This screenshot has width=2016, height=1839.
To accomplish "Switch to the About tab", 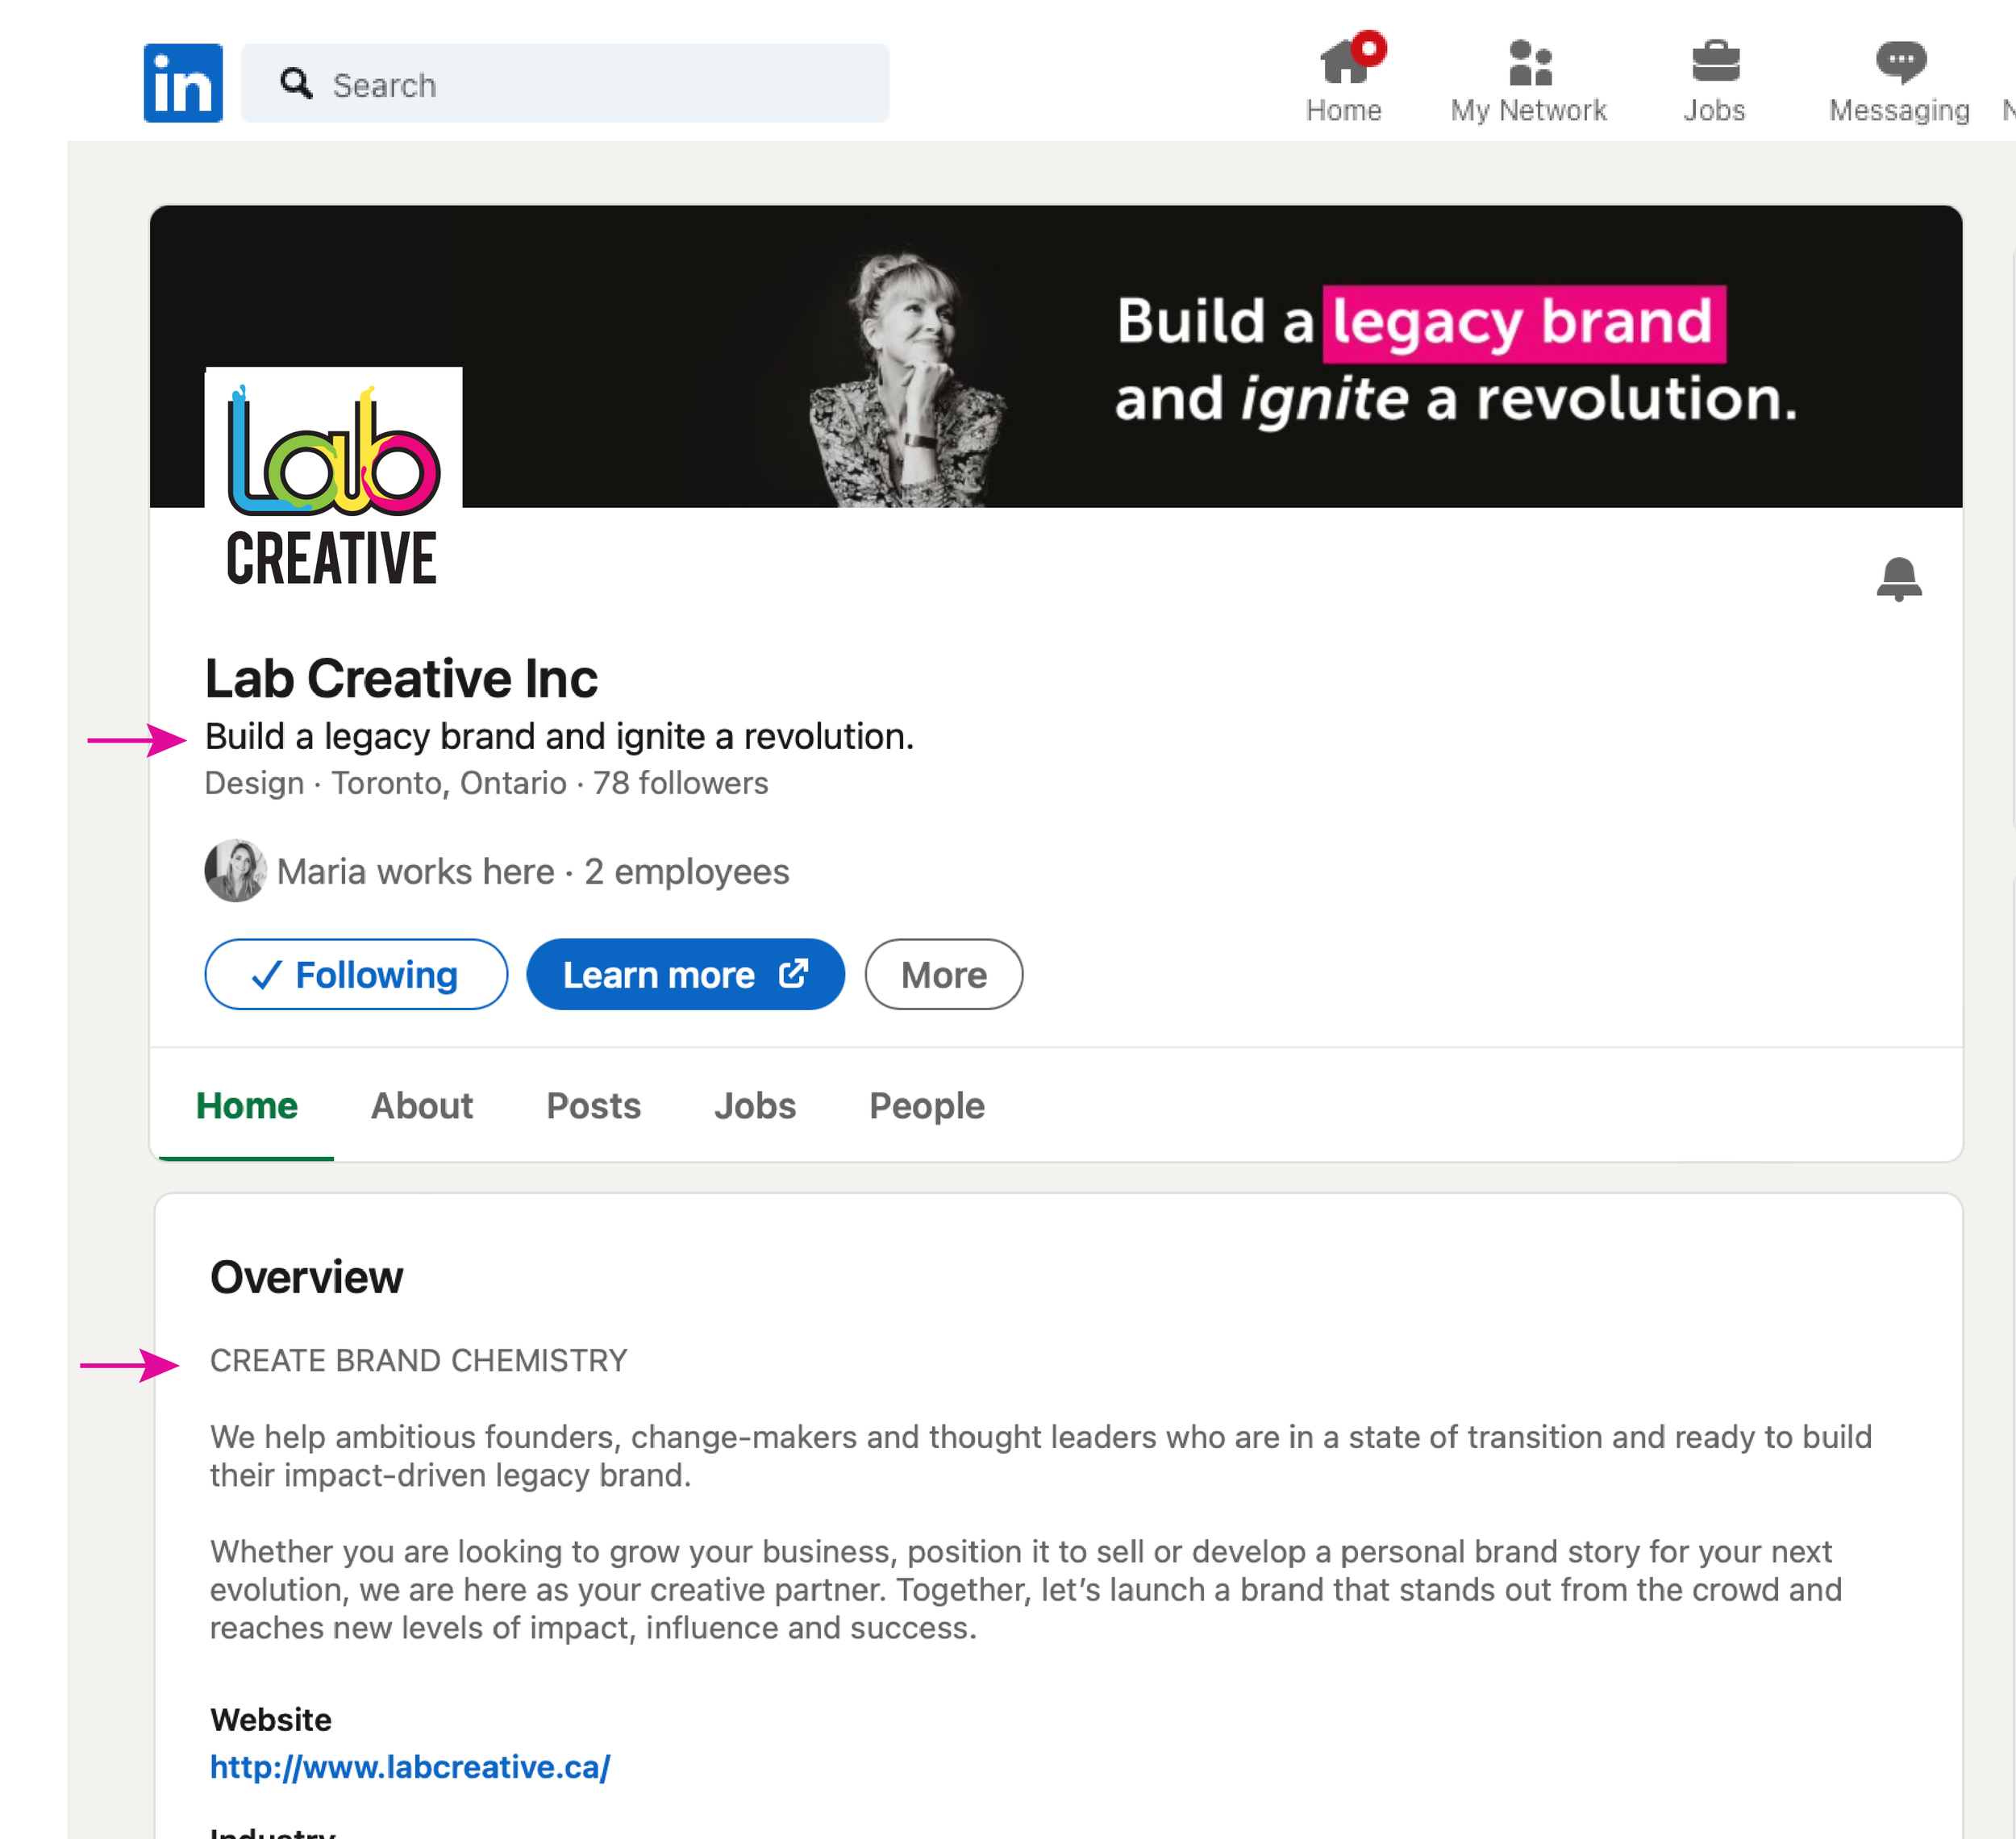I will click(x=421, y=1106).
